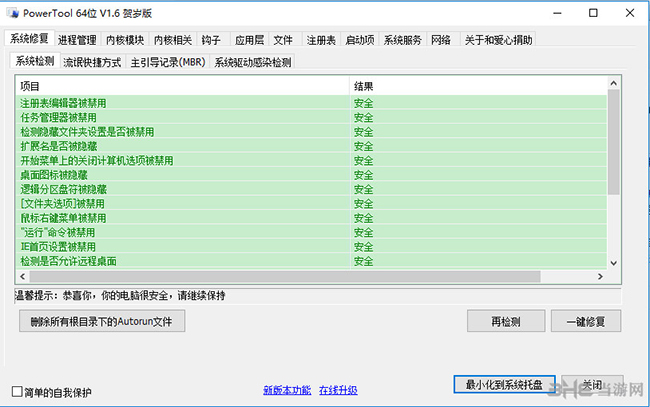
Task: Click 安全 result for 注册表编辑器被禁用
Action: pos(364,103)
